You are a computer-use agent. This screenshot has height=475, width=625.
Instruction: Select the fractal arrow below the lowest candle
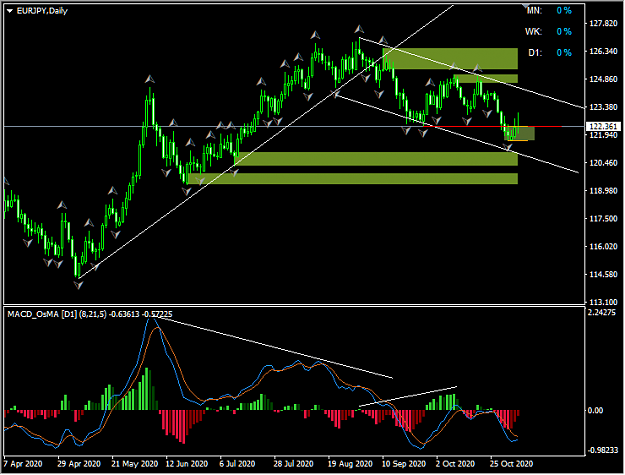pos(79,285)
